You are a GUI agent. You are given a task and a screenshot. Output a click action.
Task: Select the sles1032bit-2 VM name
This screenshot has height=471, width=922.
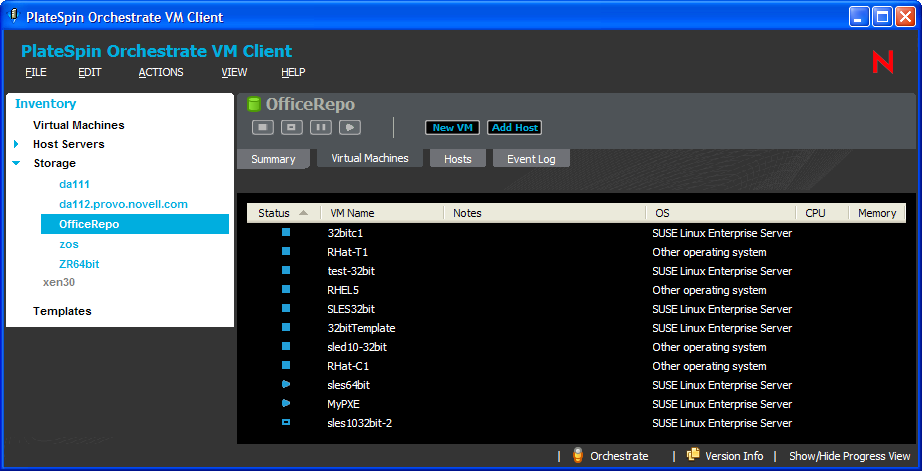[360, 423]
